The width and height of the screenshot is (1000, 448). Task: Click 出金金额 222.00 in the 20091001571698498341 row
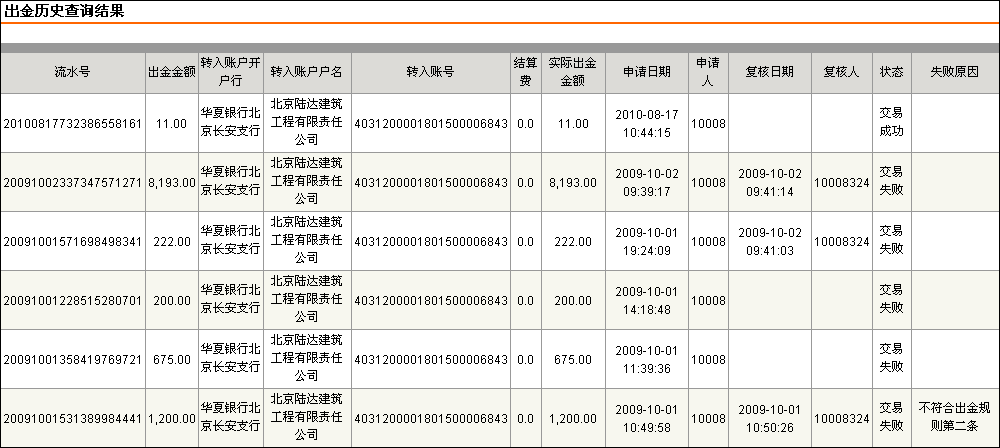pos(172,242)
